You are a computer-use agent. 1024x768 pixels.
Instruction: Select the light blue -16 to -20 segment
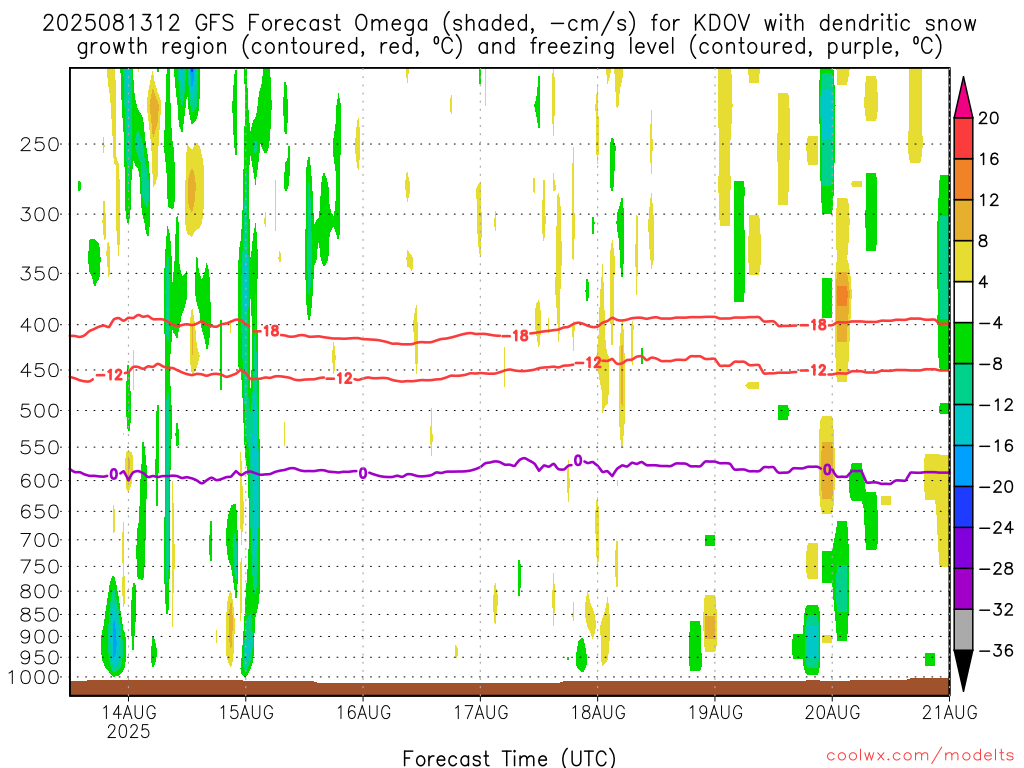[963, 466]
